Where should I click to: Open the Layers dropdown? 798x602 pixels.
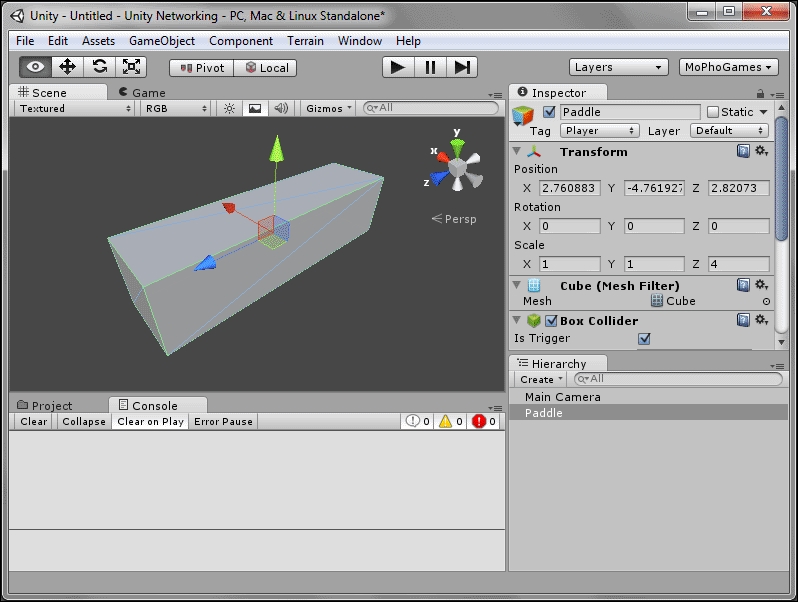(618, 67)
